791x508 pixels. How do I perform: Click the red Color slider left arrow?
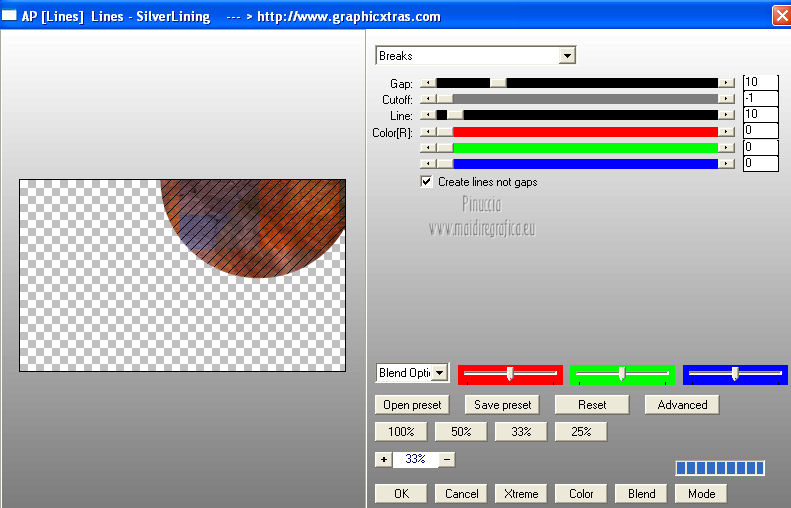(428, 132)
